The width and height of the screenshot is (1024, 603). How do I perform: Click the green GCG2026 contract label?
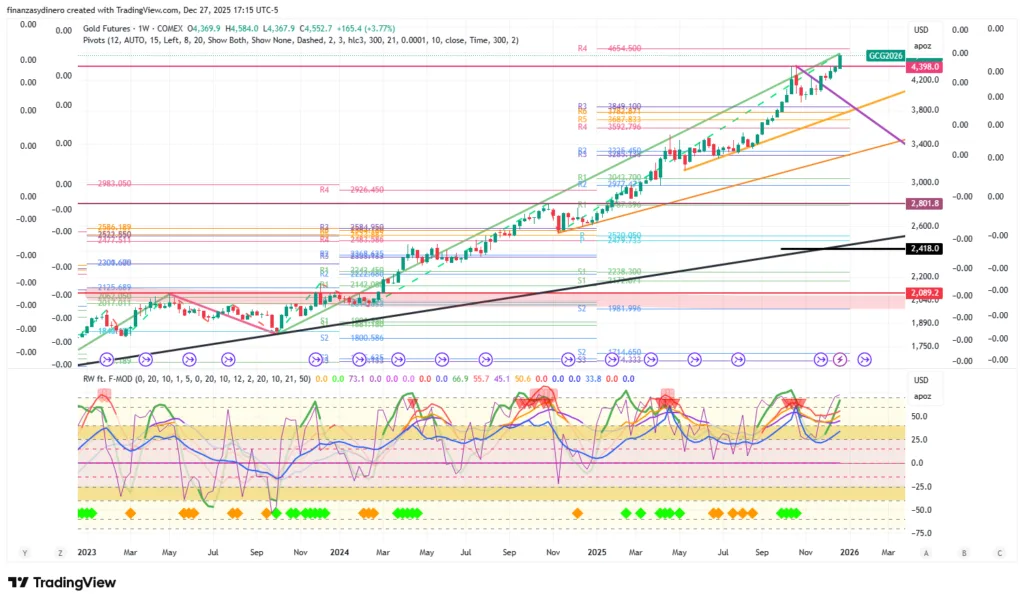pos(886,56)
